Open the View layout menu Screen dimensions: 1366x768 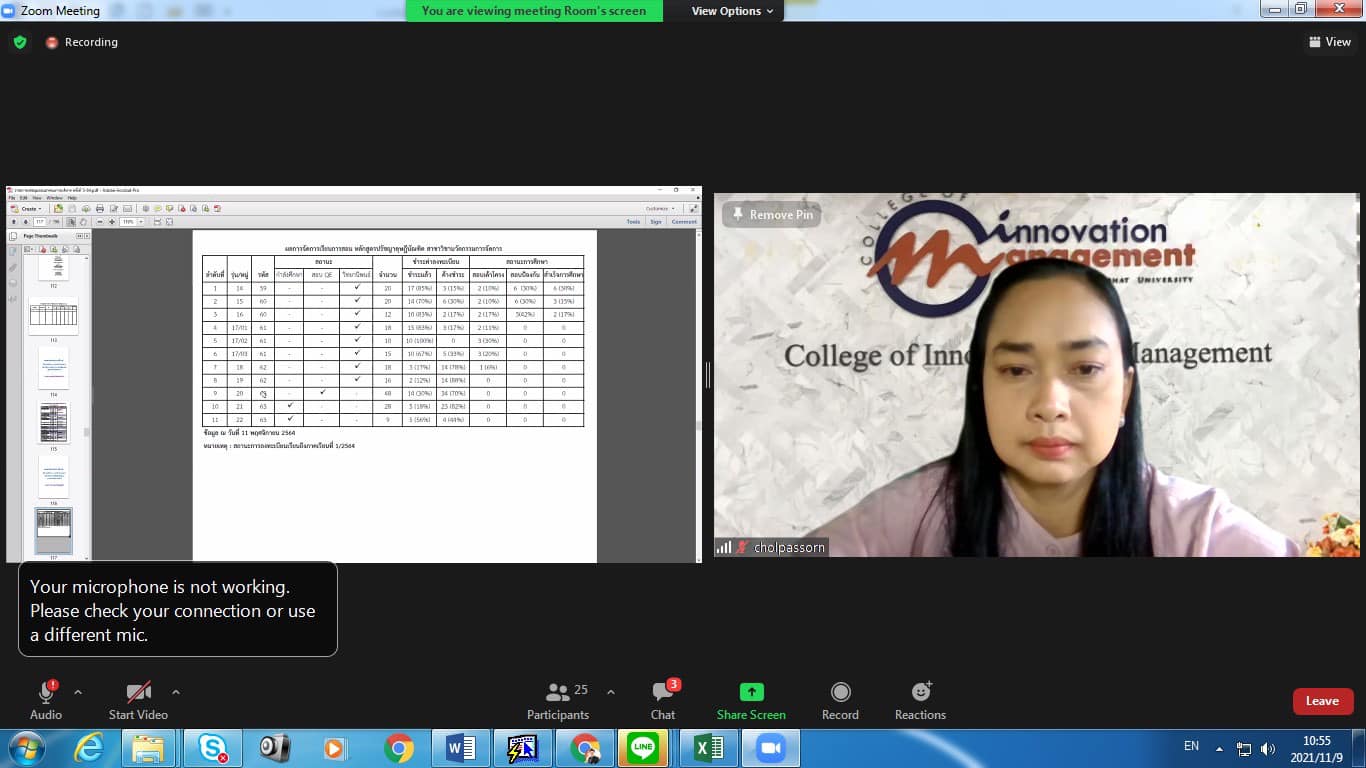[x=1329, y=42]
